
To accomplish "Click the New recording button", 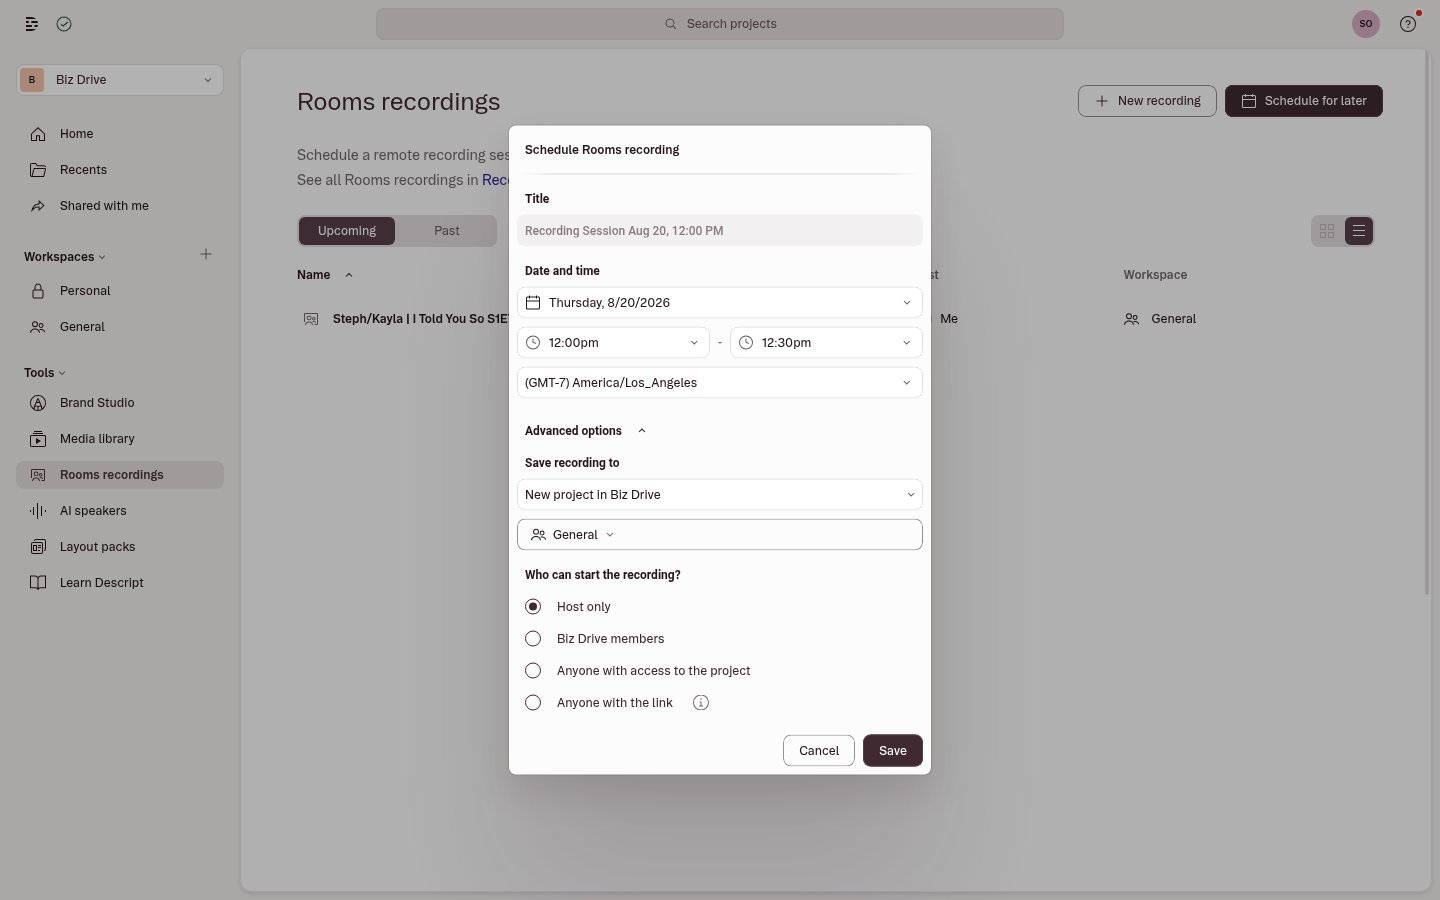I will click(1147, 101).
